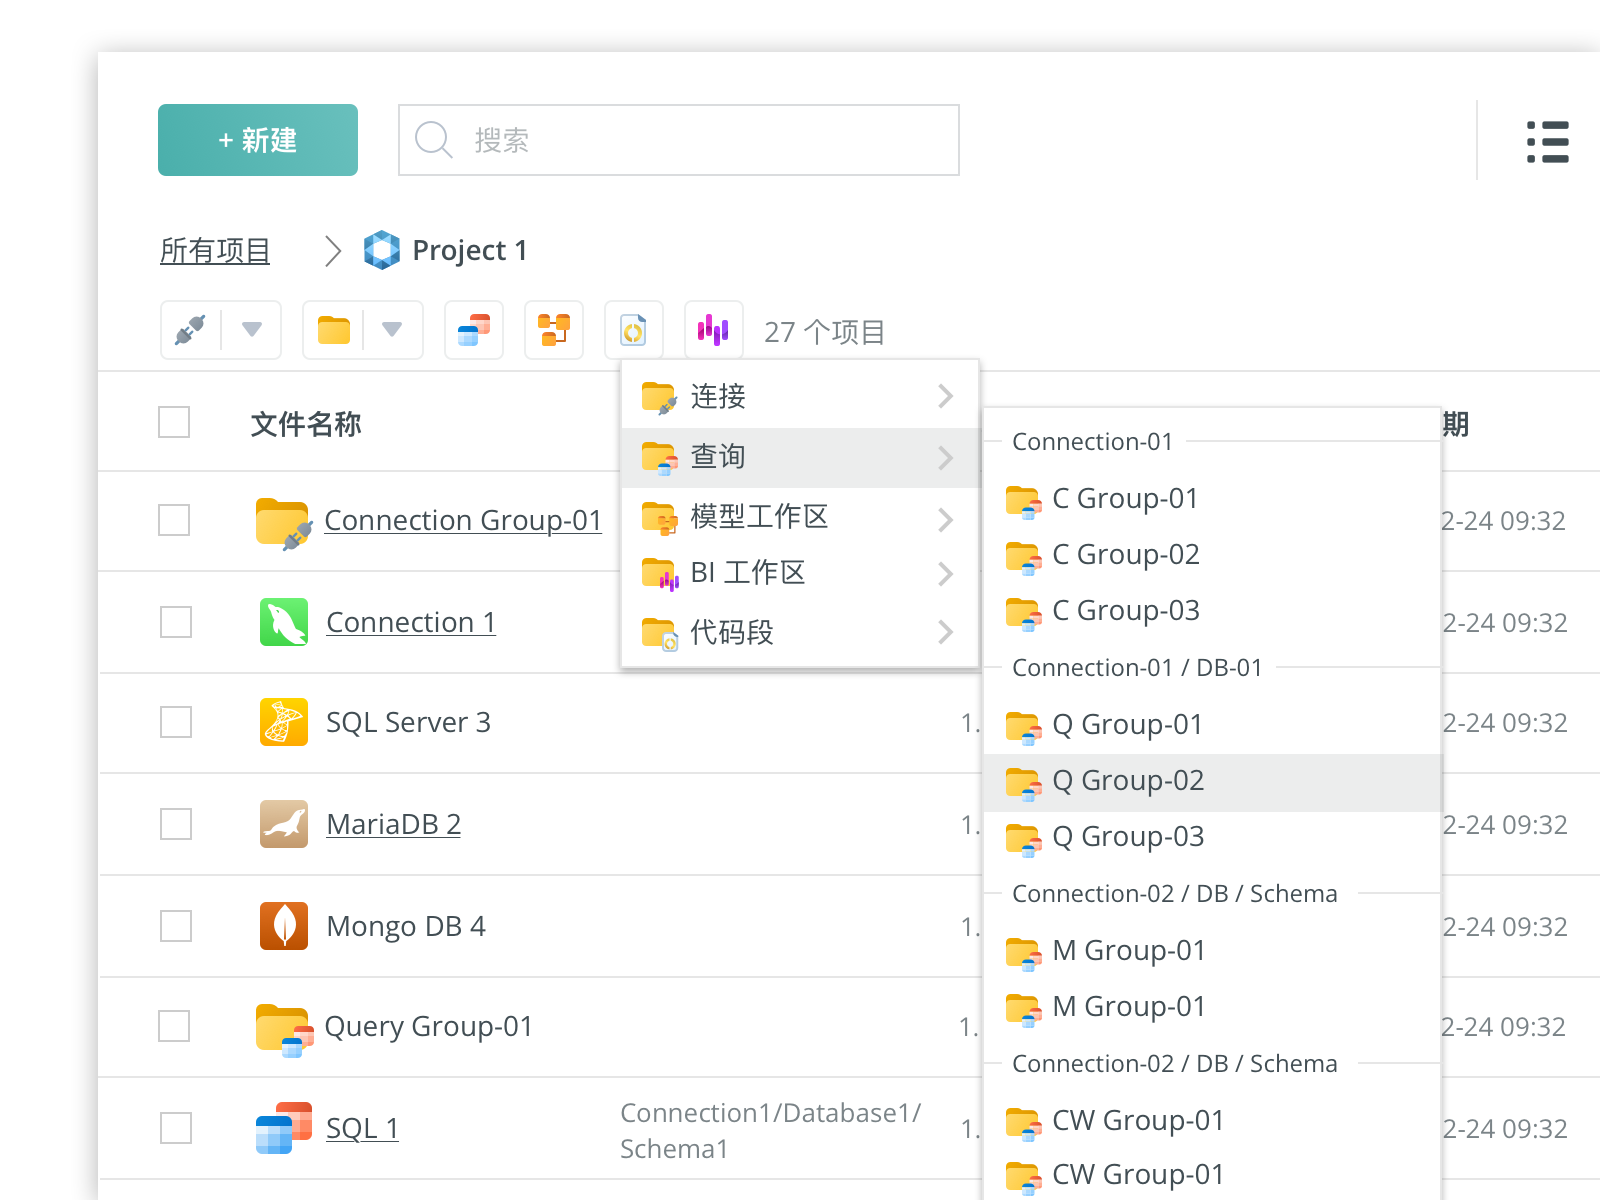Screen dimensions: 1600x1200
Task: Click the query icon in the toolbar
Action: 474,330
